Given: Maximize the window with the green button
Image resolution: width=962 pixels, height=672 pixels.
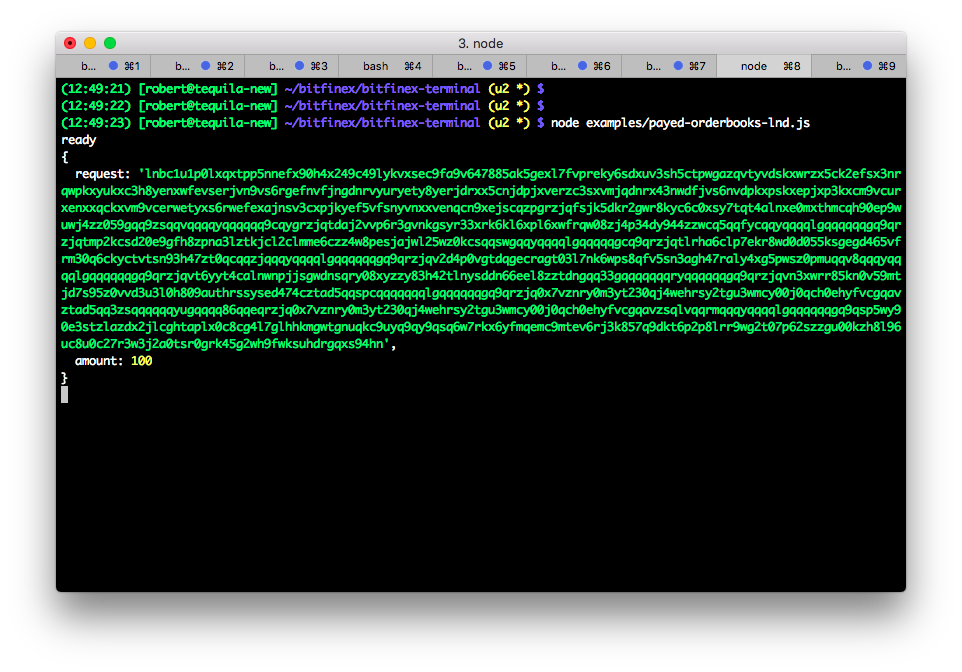Looking at the screenshot, I should 110,43.
